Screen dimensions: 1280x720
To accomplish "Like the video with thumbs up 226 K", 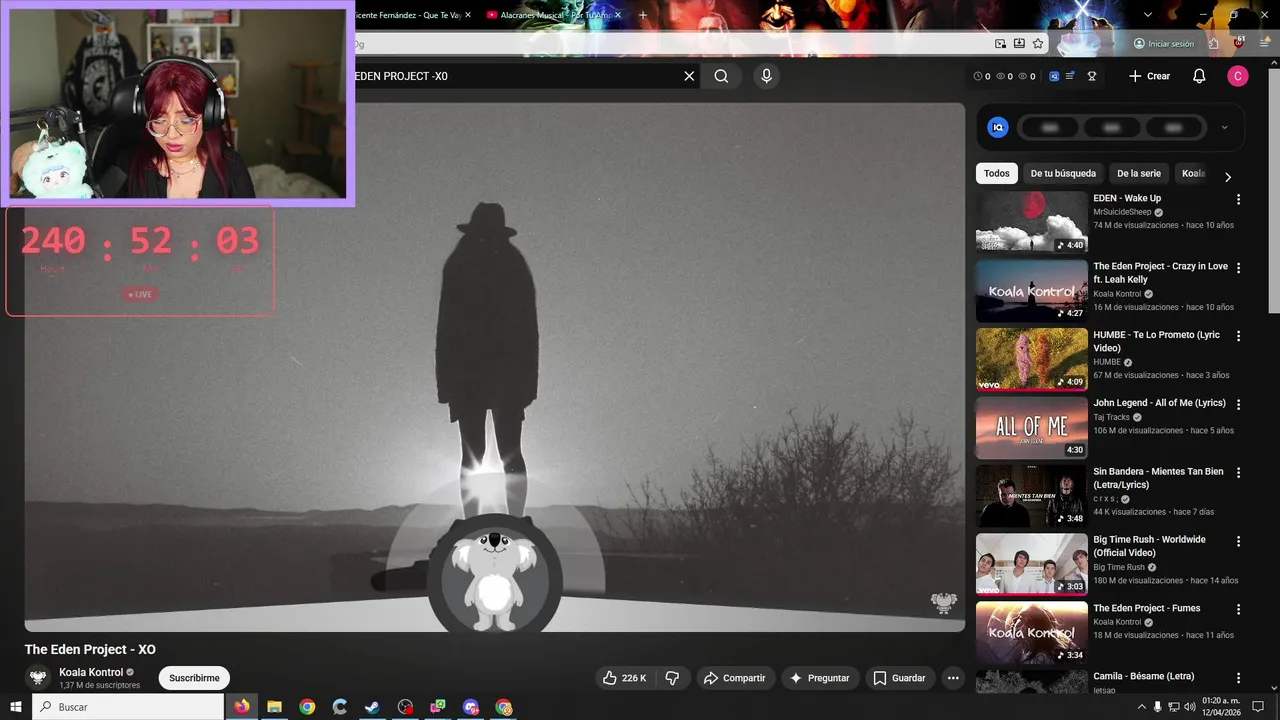I will tap(624, 678).
